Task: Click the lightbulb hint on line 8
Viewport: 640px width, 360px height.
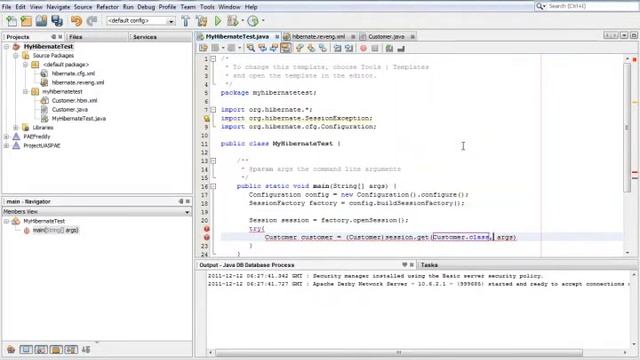Action: (207, 118)
